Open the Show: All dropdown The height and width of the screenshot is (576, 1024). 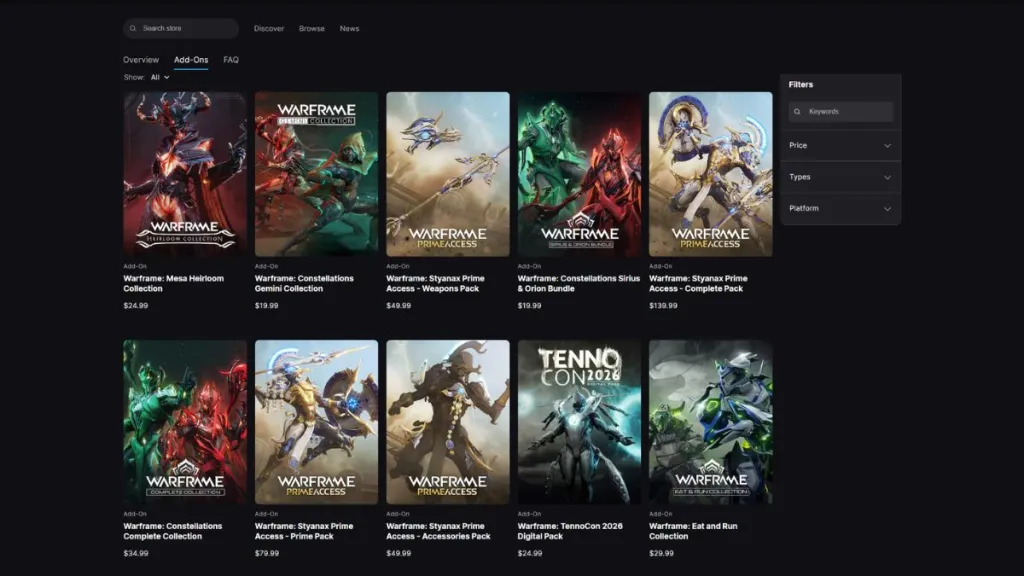pos(160,77)
